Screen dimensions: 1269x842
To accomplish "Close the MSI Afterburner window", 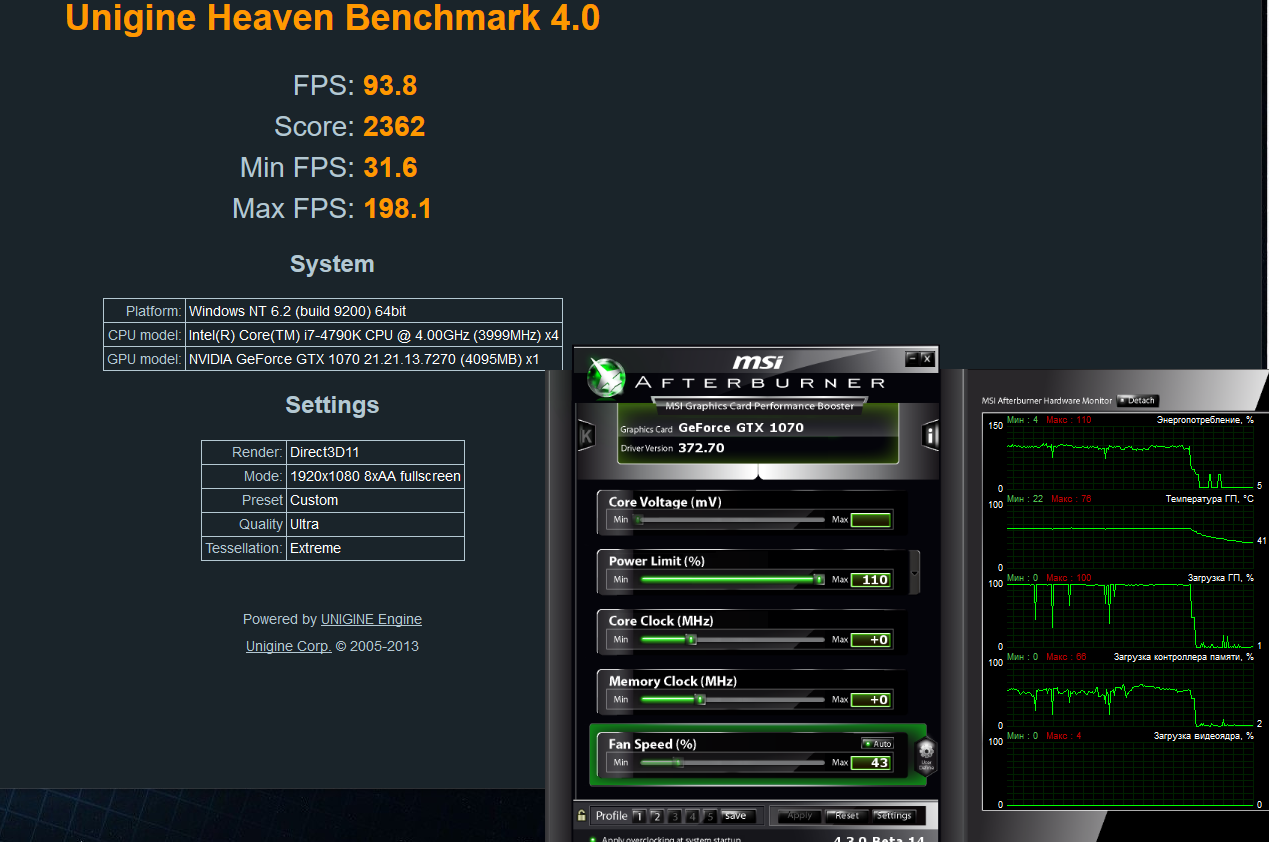I will coord(927,358).
